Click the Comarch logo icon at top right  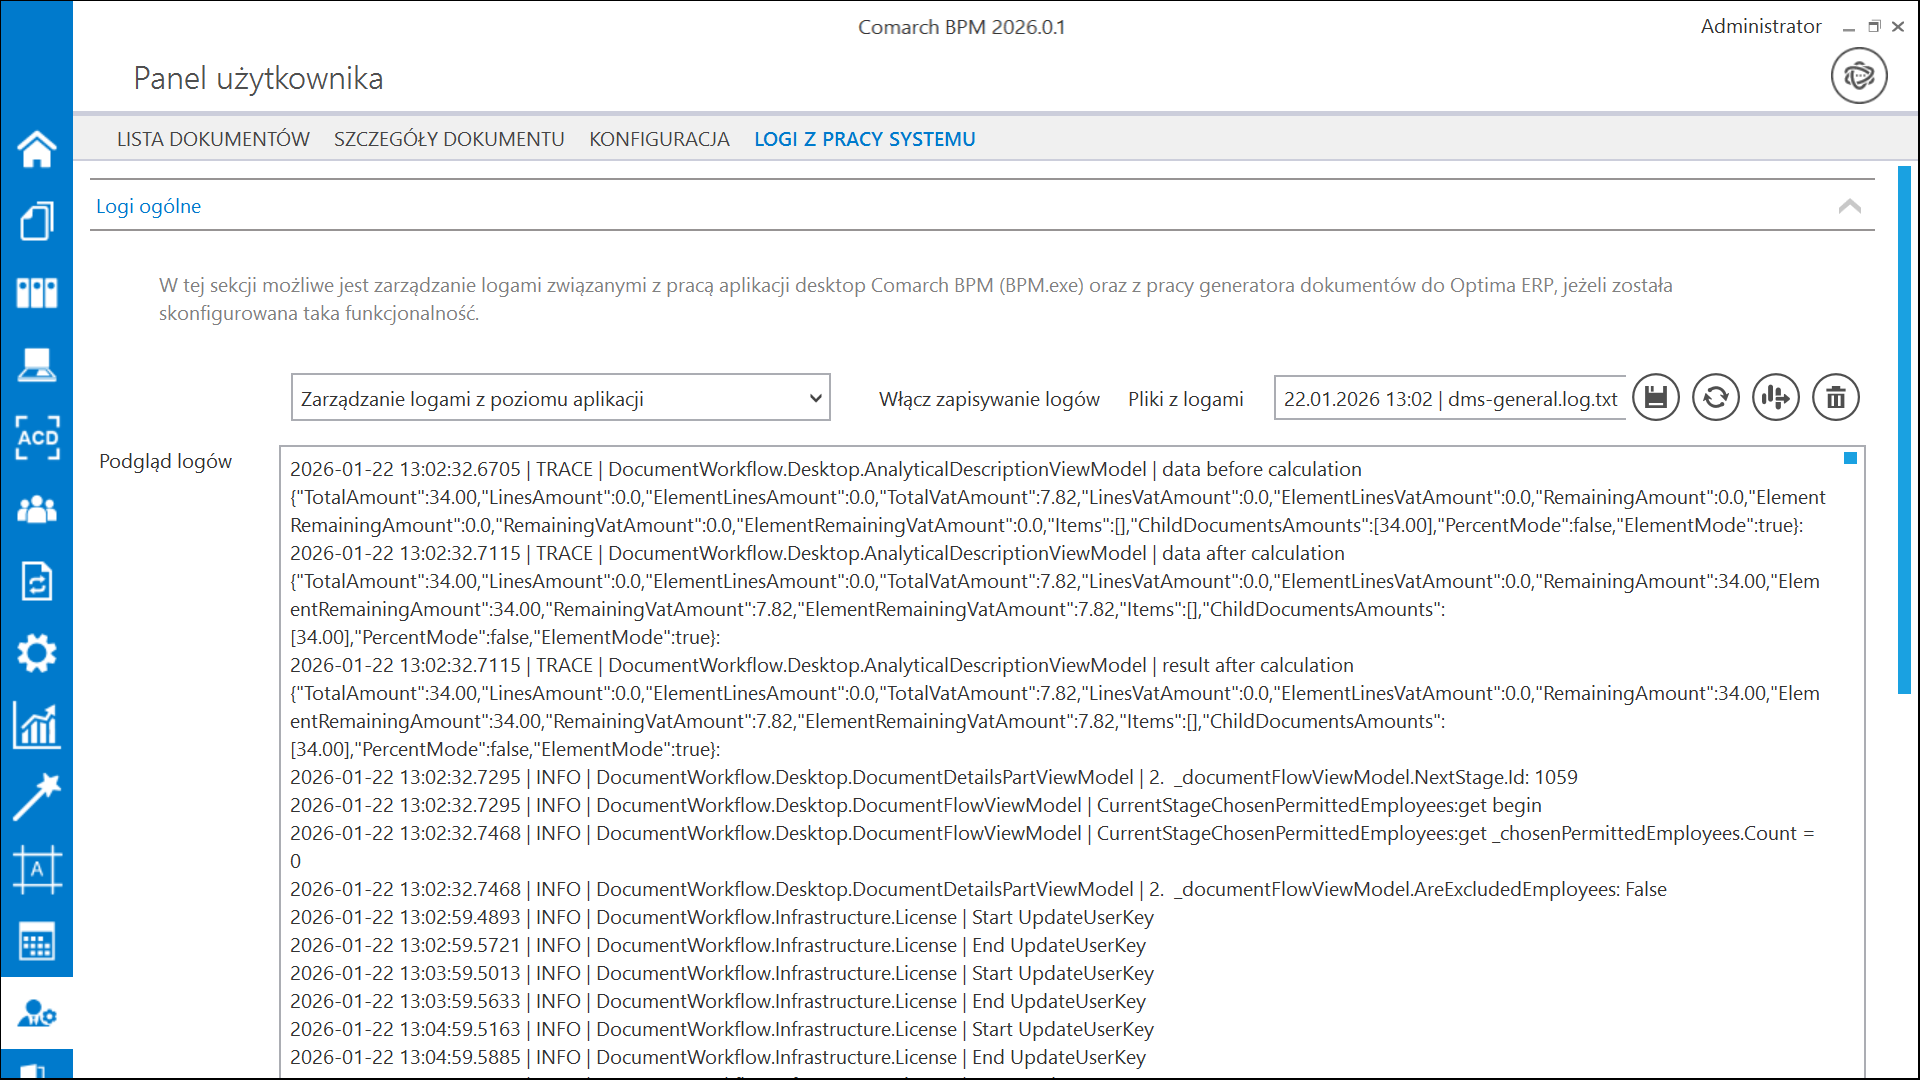click(x=1859, y=76)
